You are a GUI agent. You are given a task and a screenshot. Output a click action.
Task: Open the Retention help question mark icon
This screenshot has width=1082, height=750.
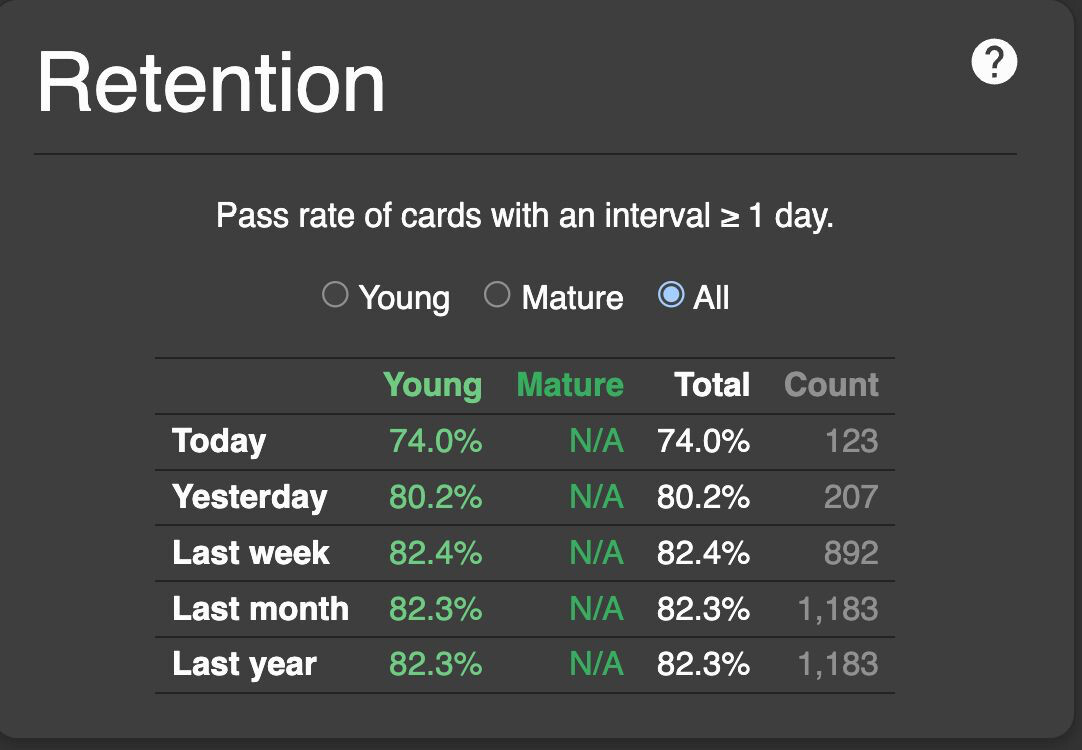[x=994, y=63]
